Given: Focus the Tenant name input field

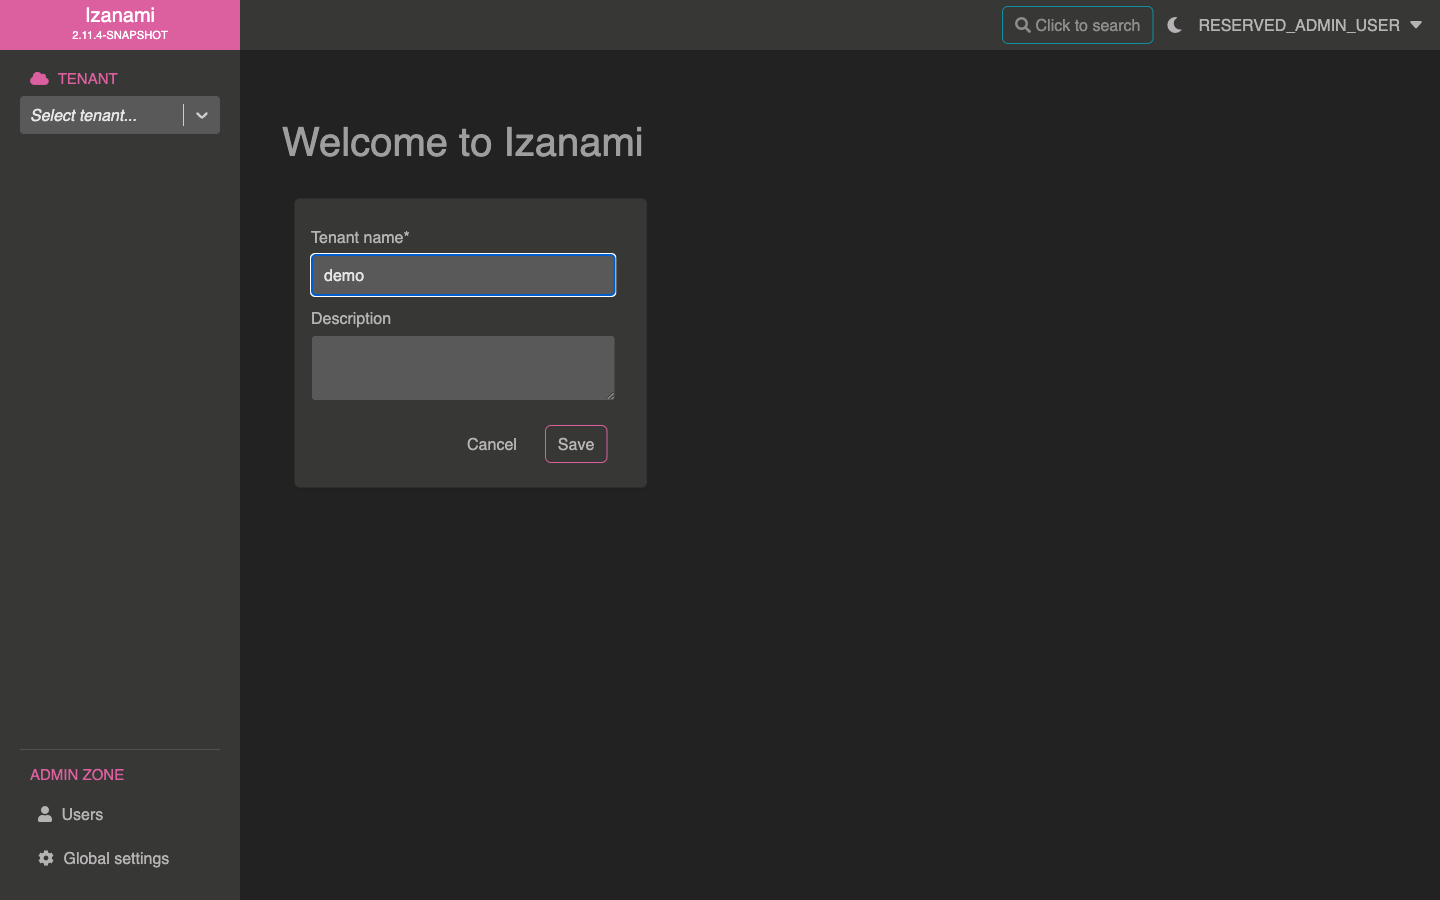Looking at the screenshot, I should pos(463,275).
